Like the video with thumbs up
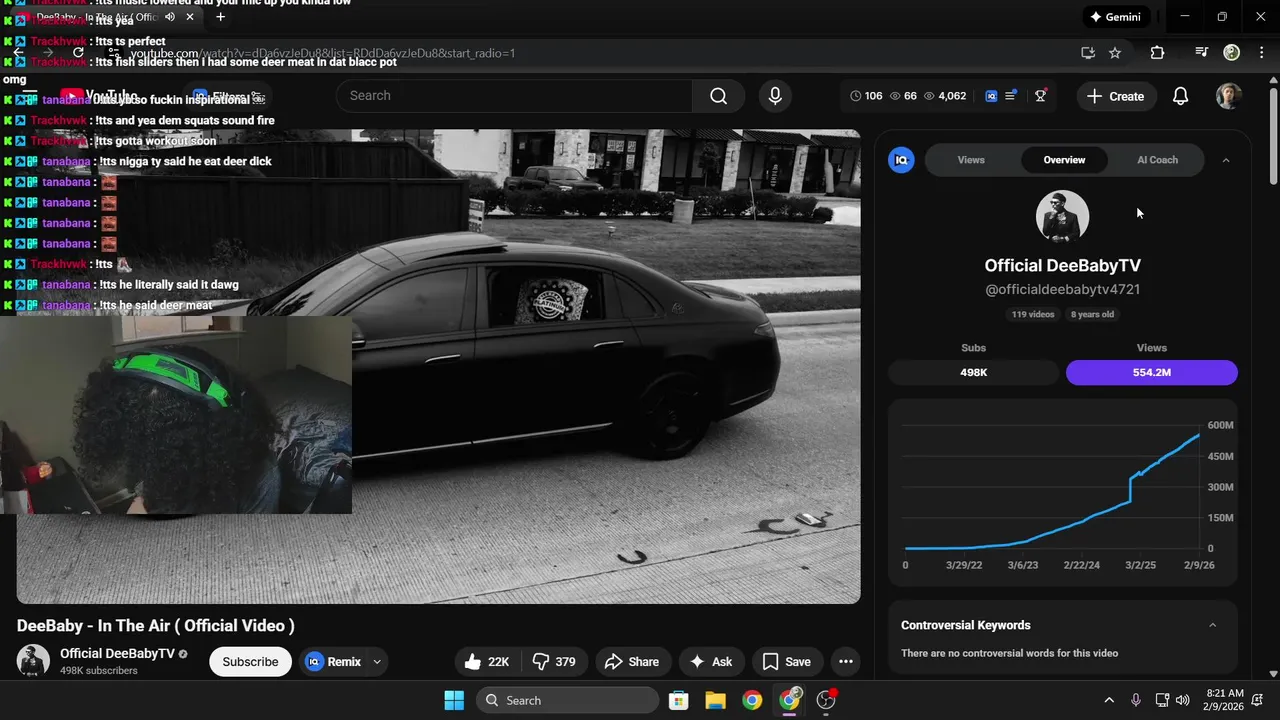1280x720 pixels. click(x=487, y=662)
